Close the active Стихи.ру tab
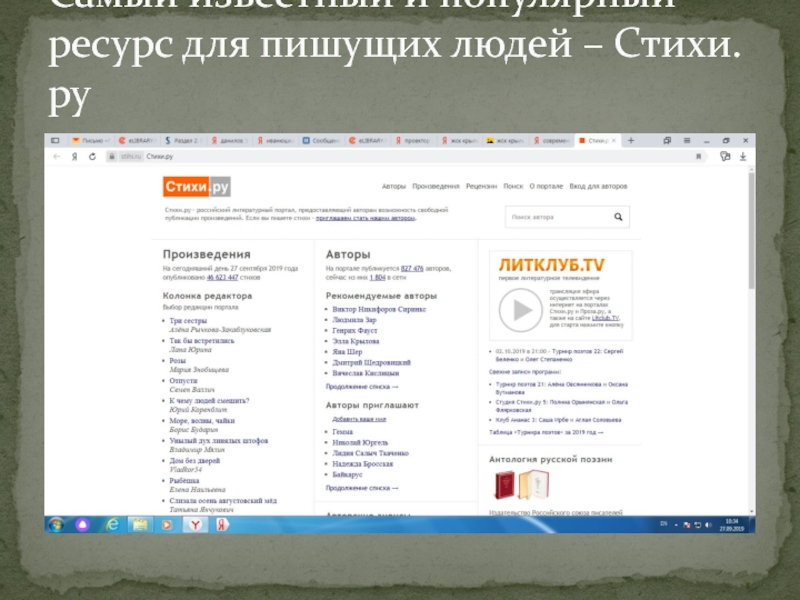The height and width of the screenshot is (600, 800). pos(614,140)
